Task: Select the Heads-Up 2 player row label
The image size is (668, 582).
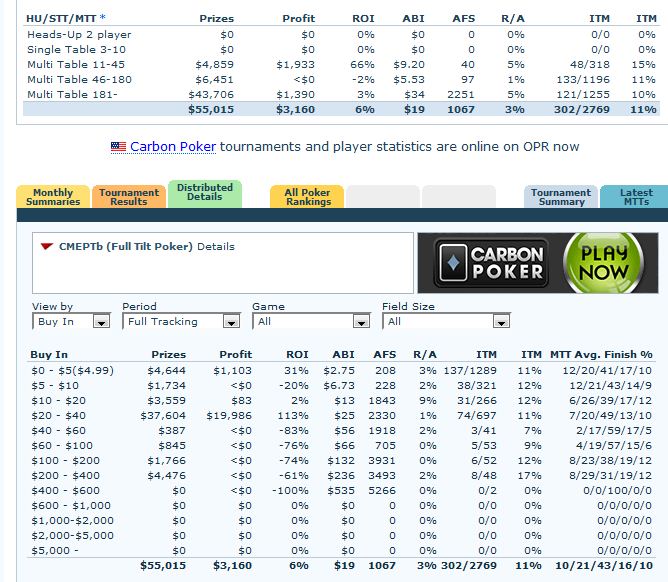Action: [79, 35]
